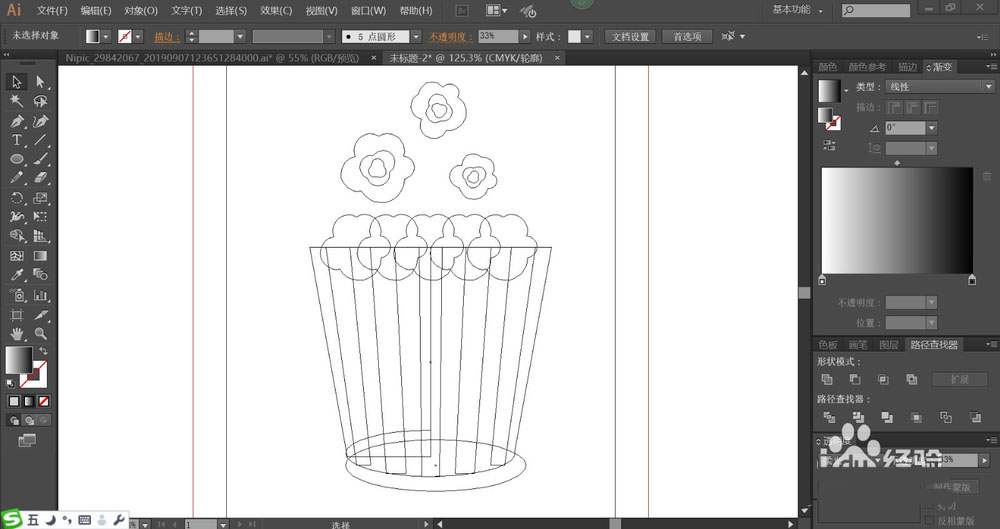1000x529 pixels.
Task: Select the Eyedropper tool
Action: click(x=17, y=275)
